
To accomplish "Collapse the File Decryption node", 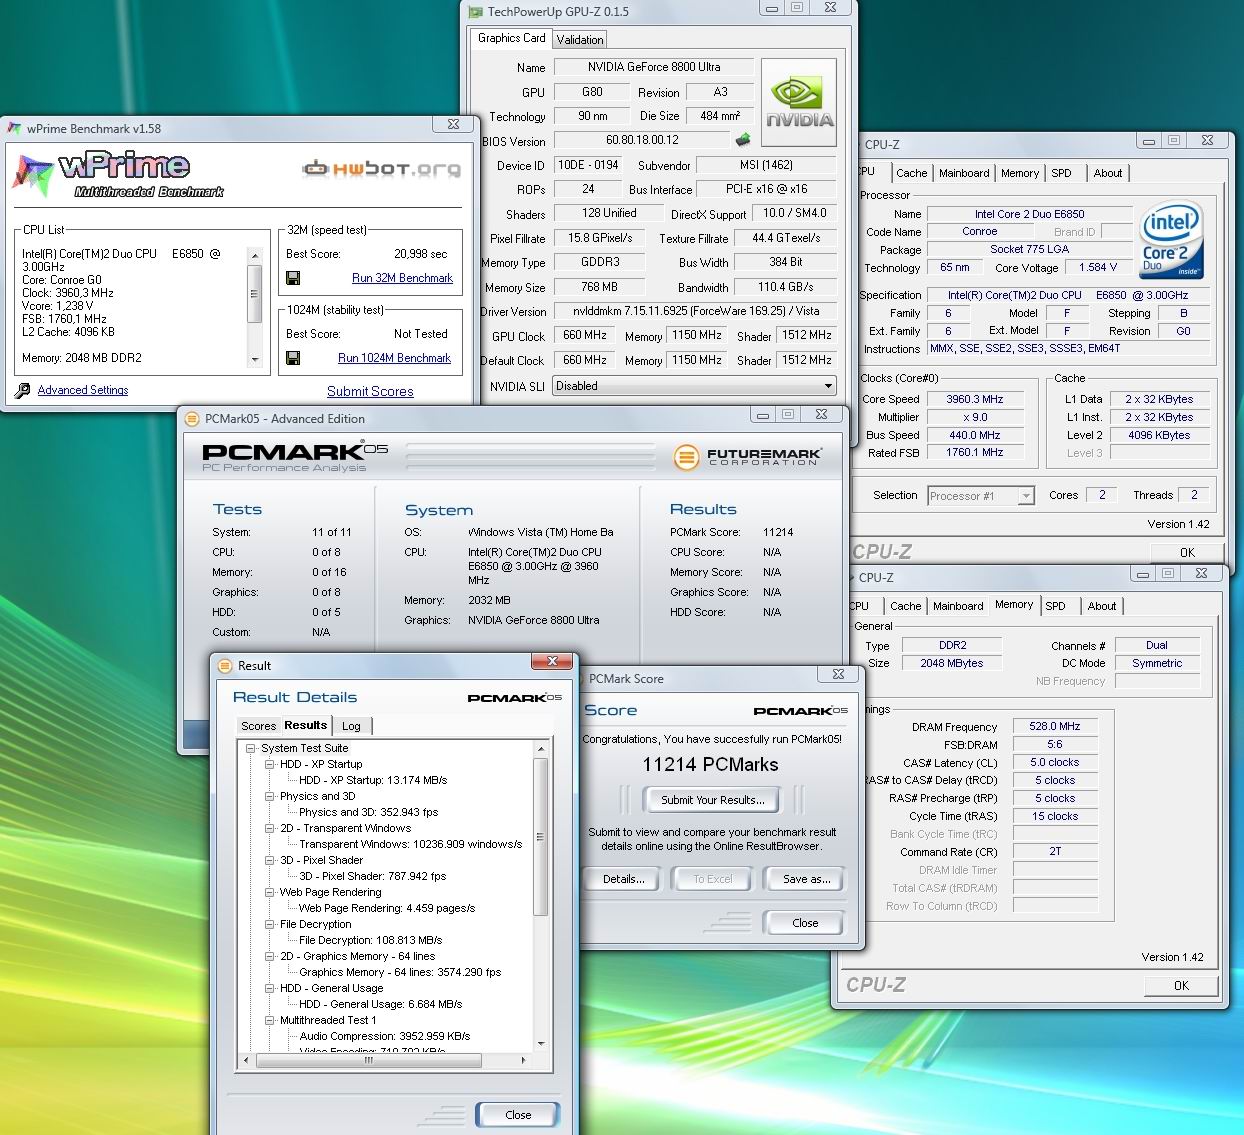I will [269, 924].
